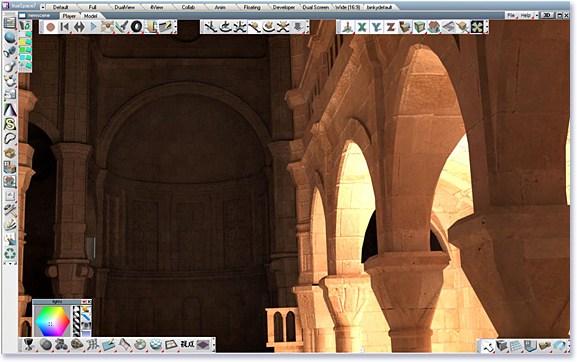Pick a color in the hexagon color picker
The width and height of the screenshot is (577, 362).
(x=52, y=321)
